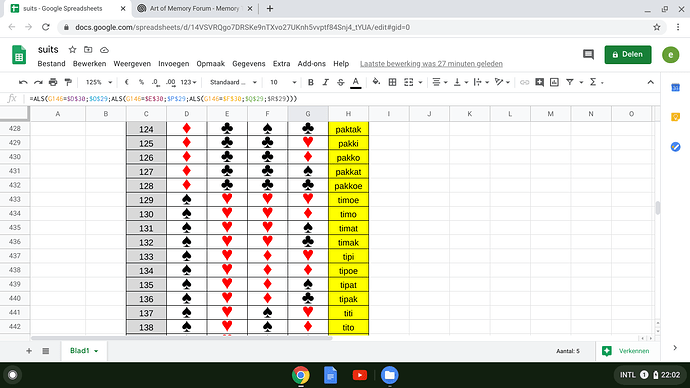The height and width of the screenshot is (388, 690).
Task: Add a new sheet with plus icon
Action: click(x=29, y=351)
